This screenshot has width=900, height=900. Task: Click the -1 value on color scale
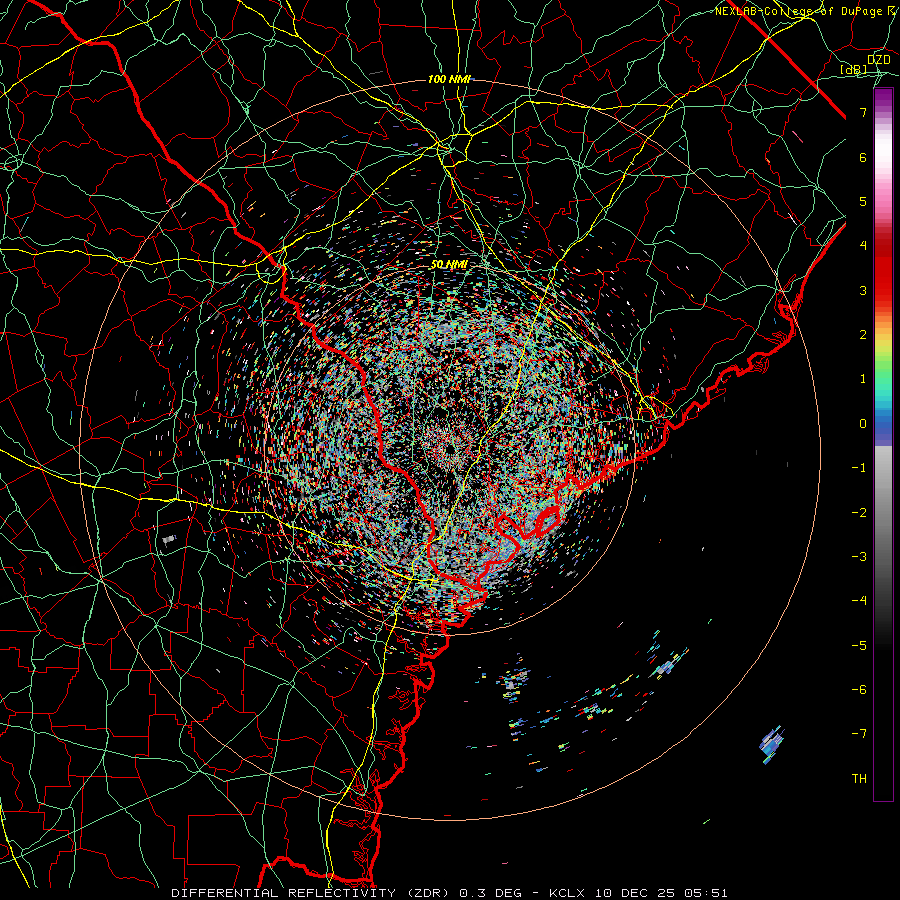coord(859,468)
